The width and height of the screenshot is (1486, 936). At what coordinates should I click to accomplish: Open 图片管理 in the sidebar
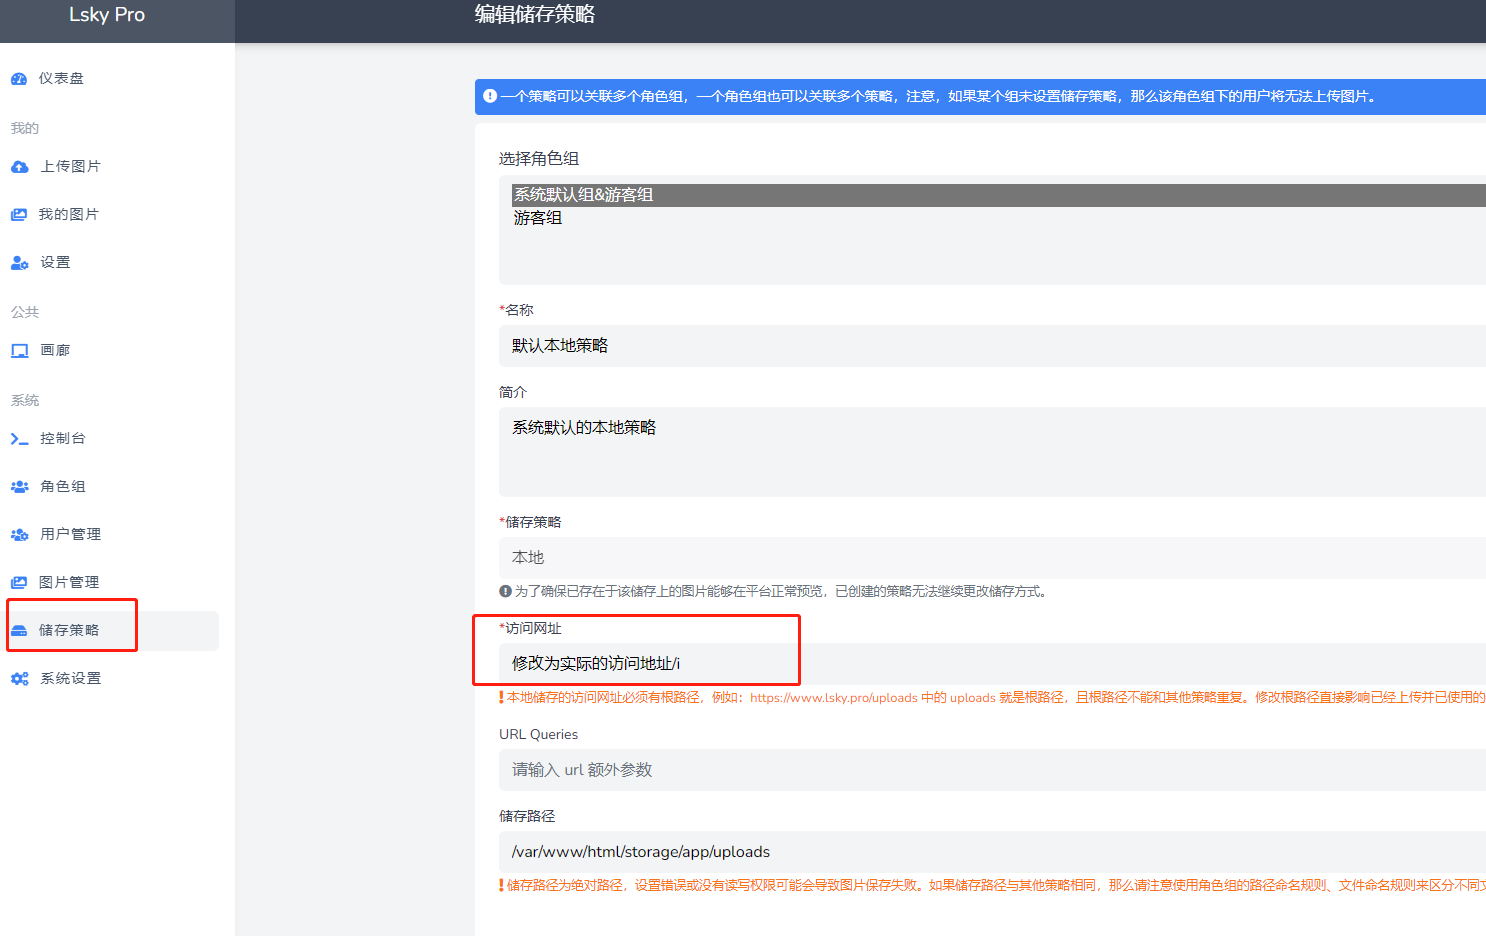(68, 583)
